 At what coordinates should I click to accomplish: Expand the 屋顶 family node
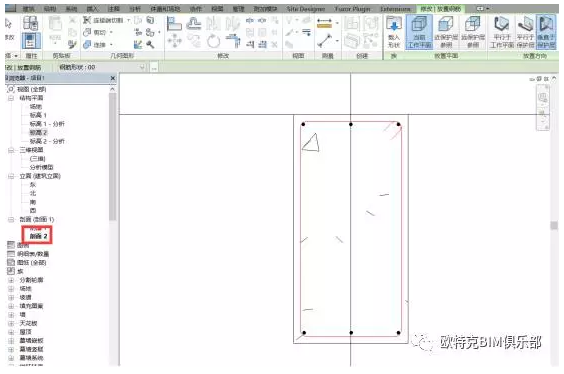[11, 332]
